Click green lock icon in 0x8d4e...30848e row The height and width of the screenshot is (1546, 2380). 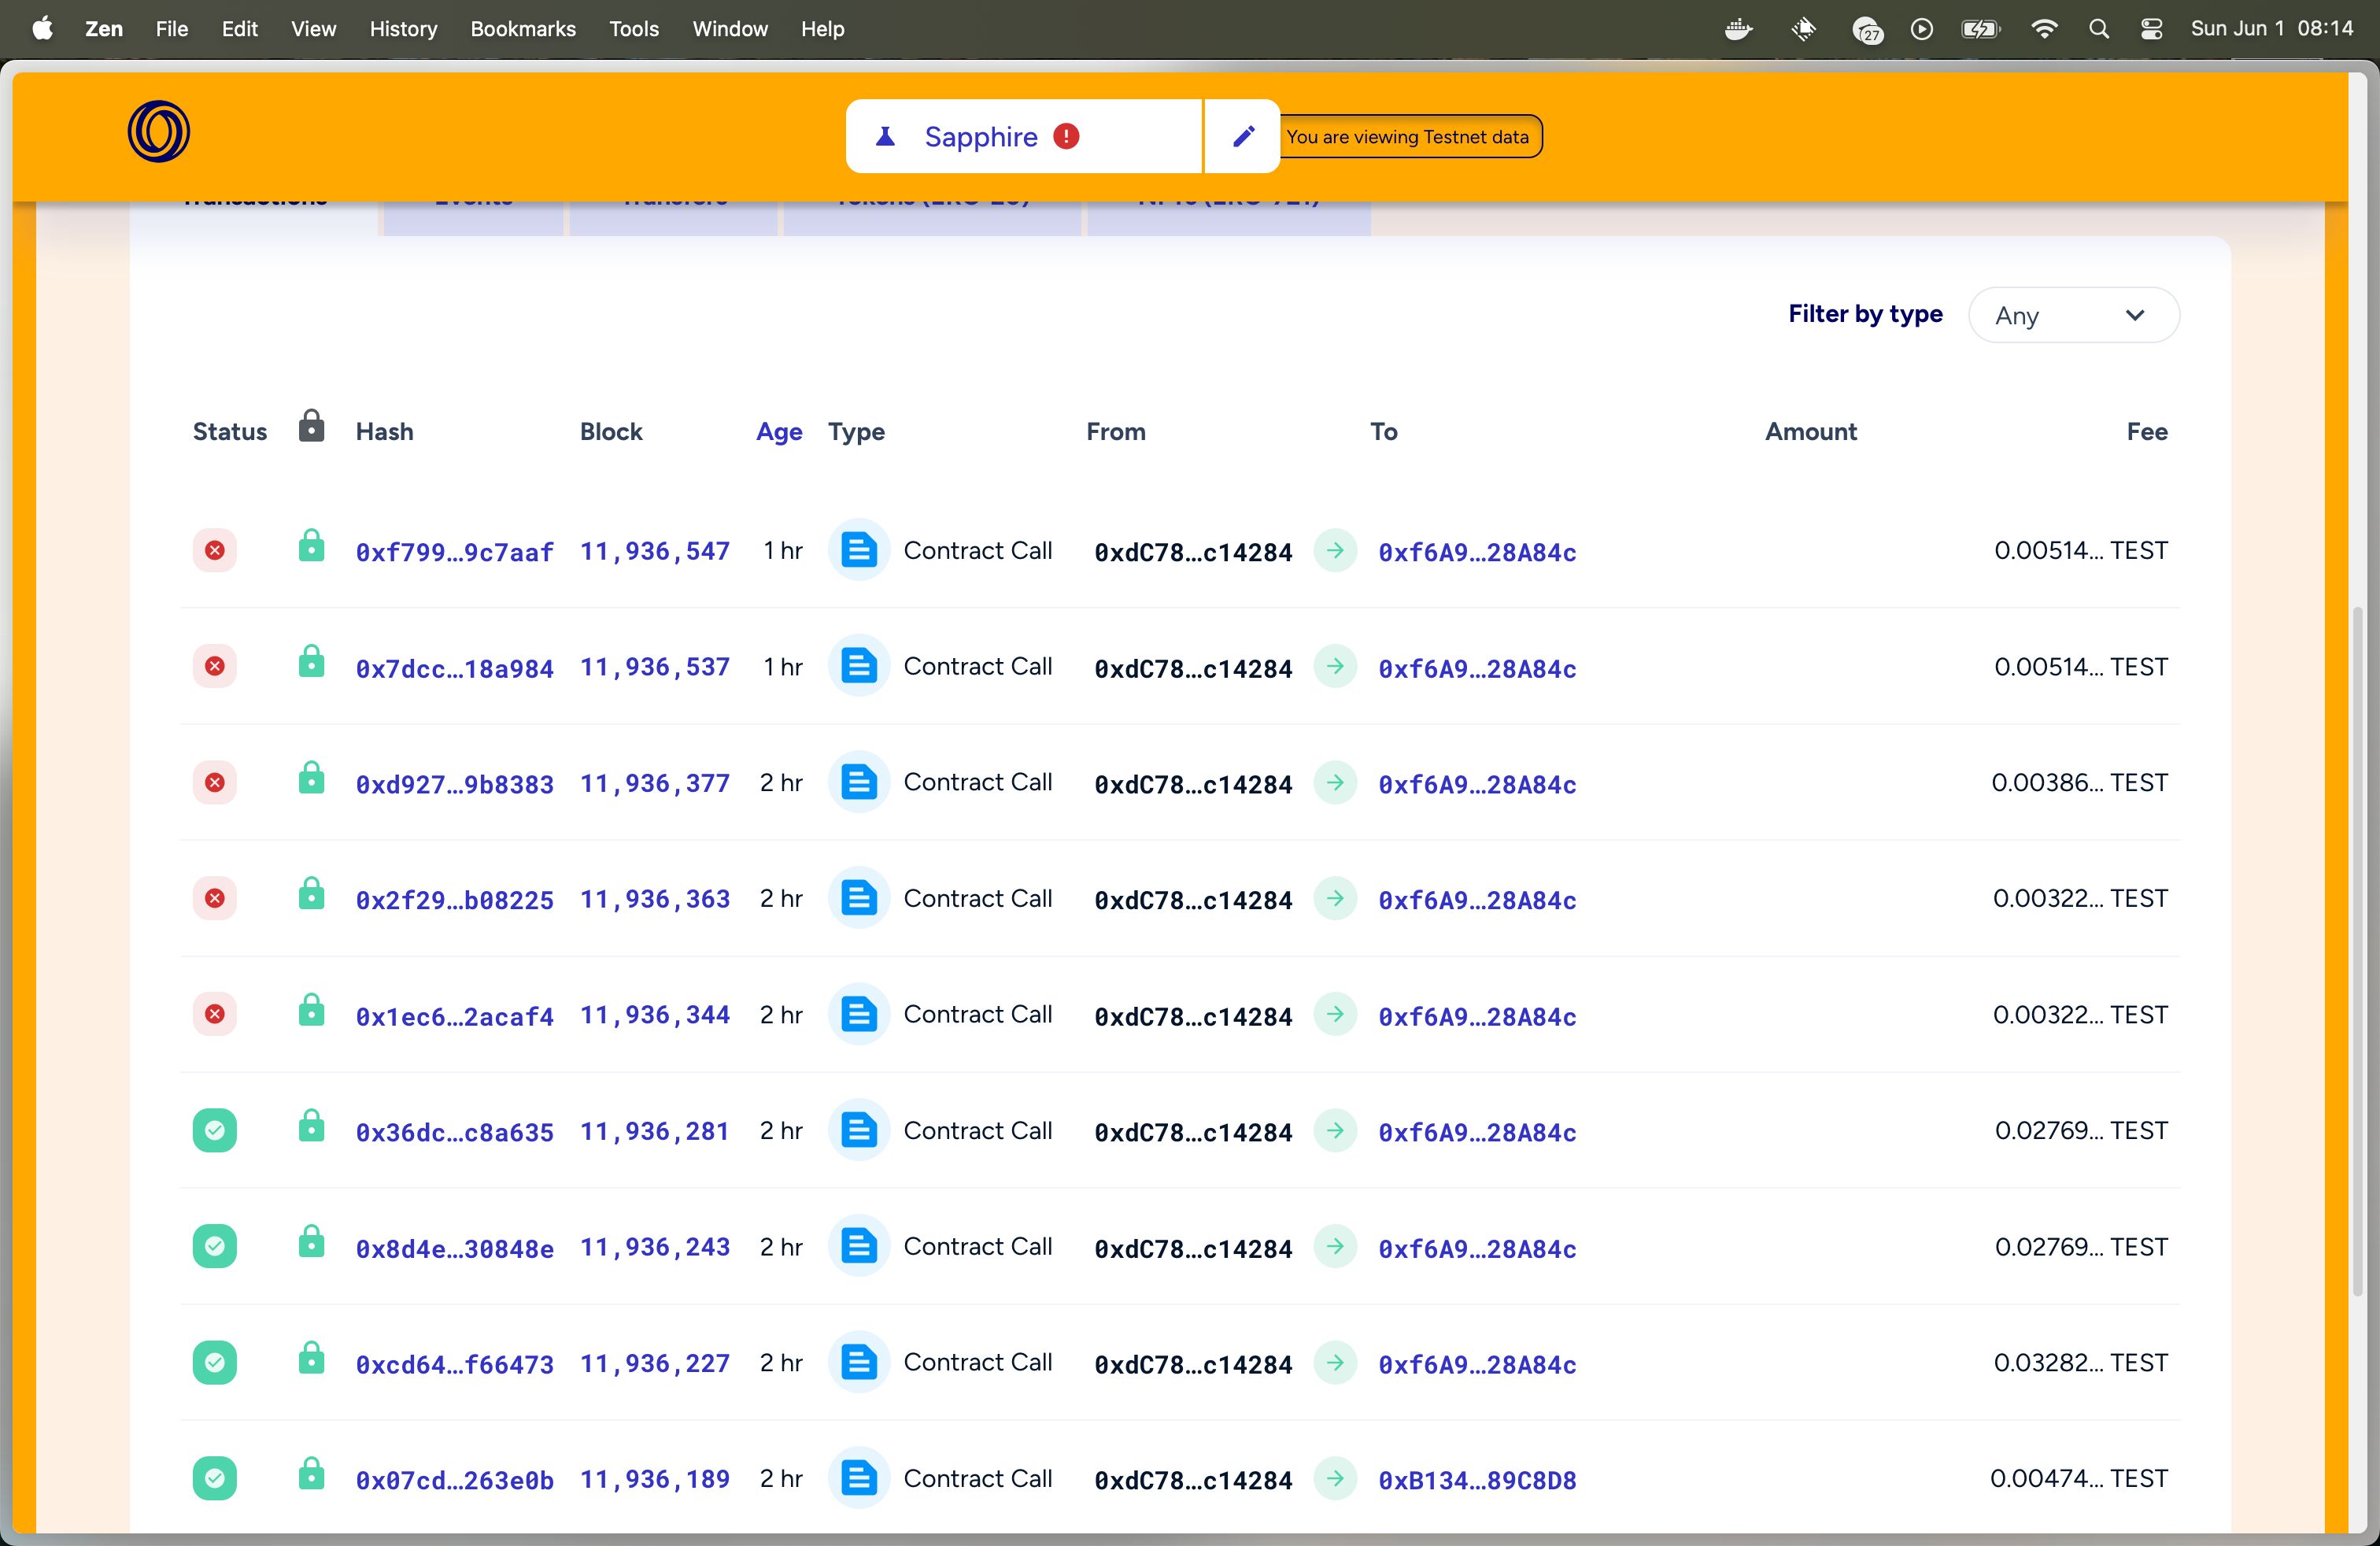tap(311, 1241)
